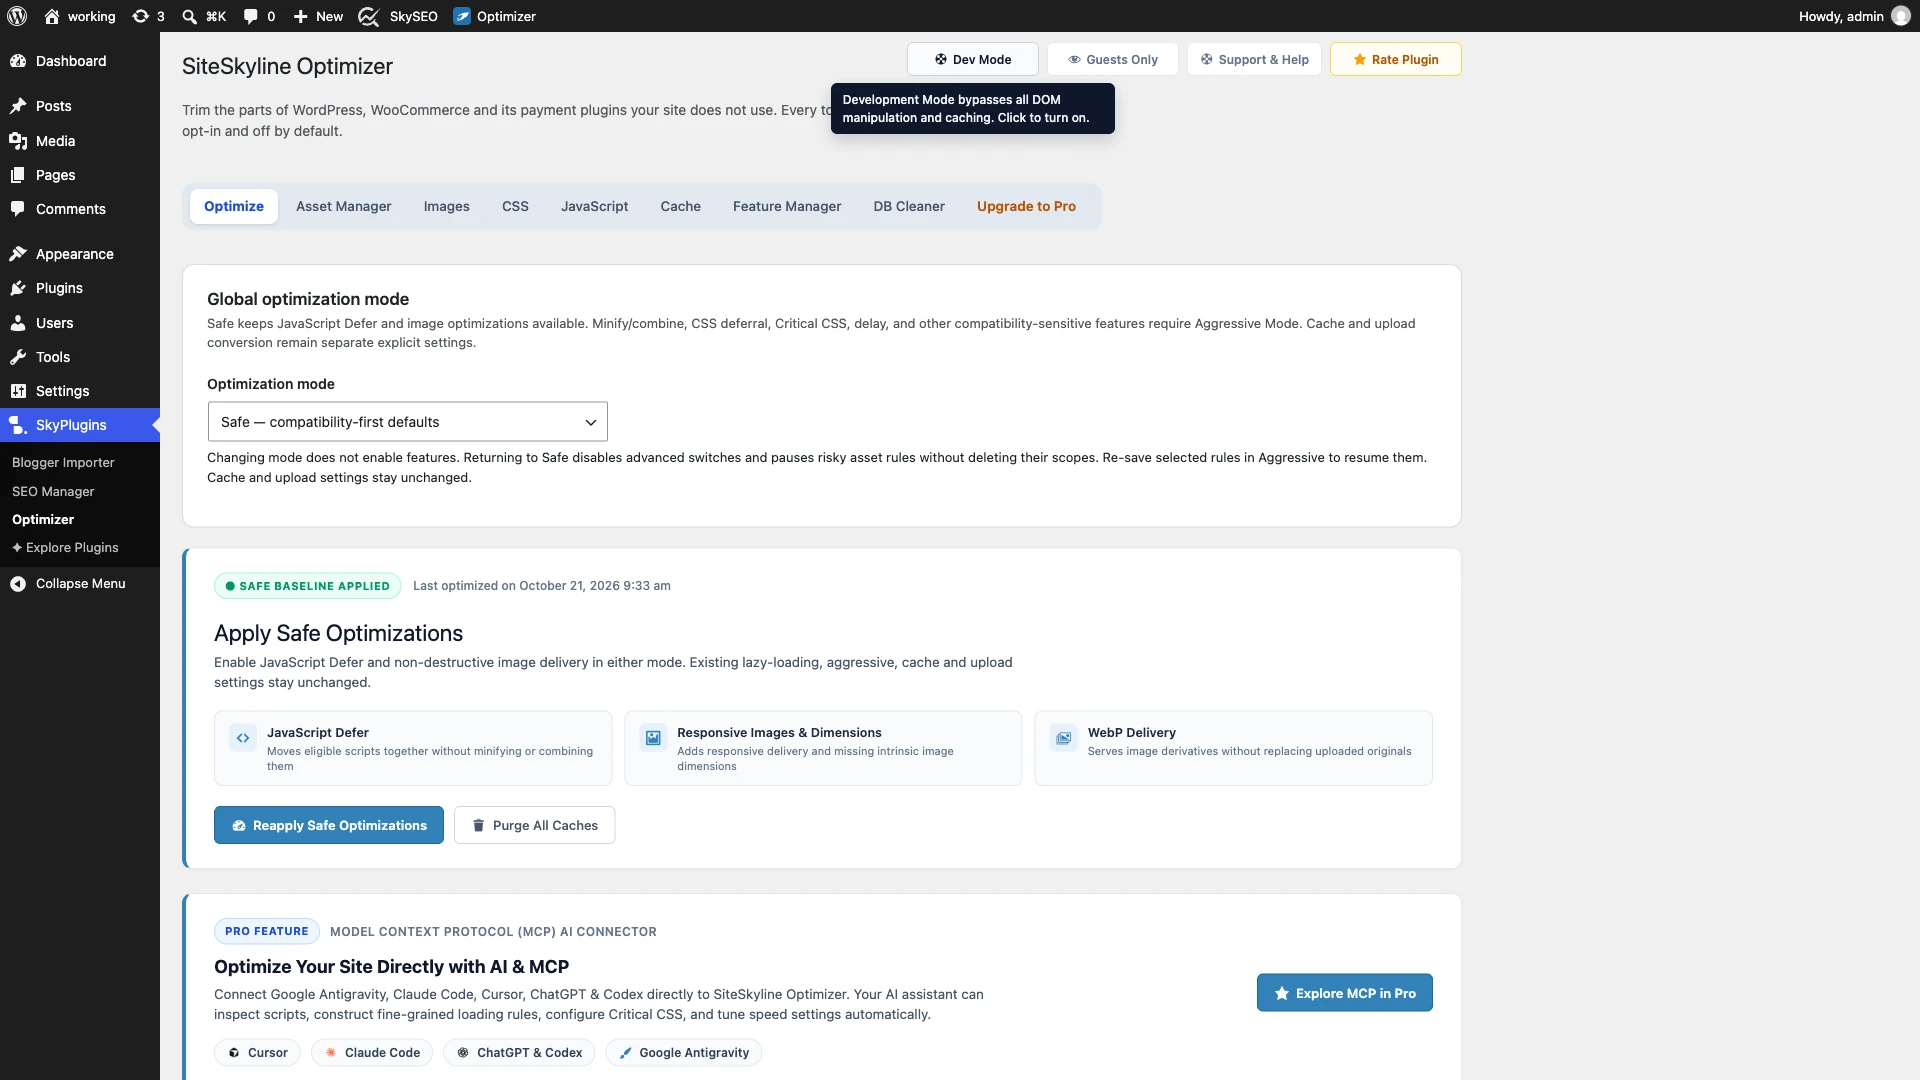Click the Collapse Menu arrow icon
The width and height of the screenshot is (1920, 1080).
point(18,584)
